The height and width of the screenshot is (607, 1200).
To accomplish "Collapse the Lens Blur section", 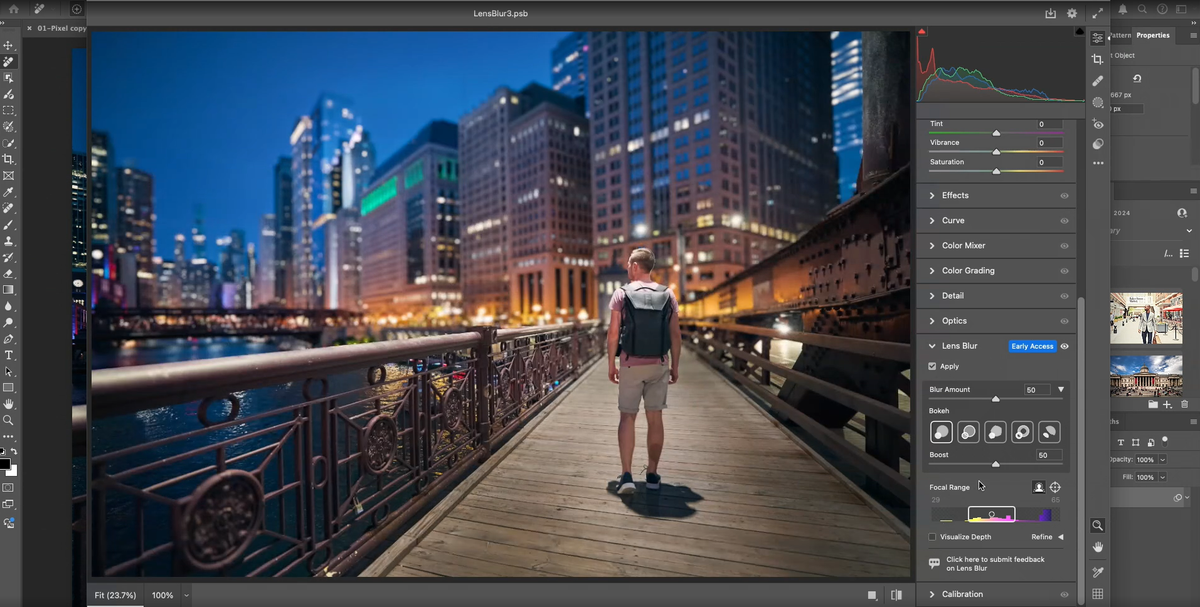I will pos(930,345).
